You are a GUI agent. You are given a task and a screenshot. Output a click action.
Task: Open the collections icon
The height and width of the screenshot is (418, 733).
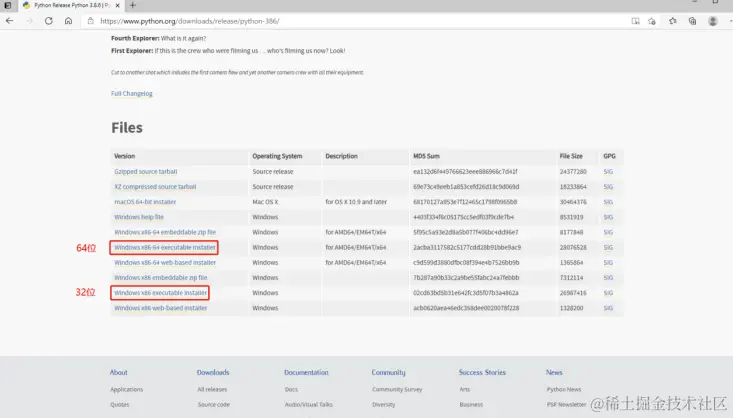(692, 21)
